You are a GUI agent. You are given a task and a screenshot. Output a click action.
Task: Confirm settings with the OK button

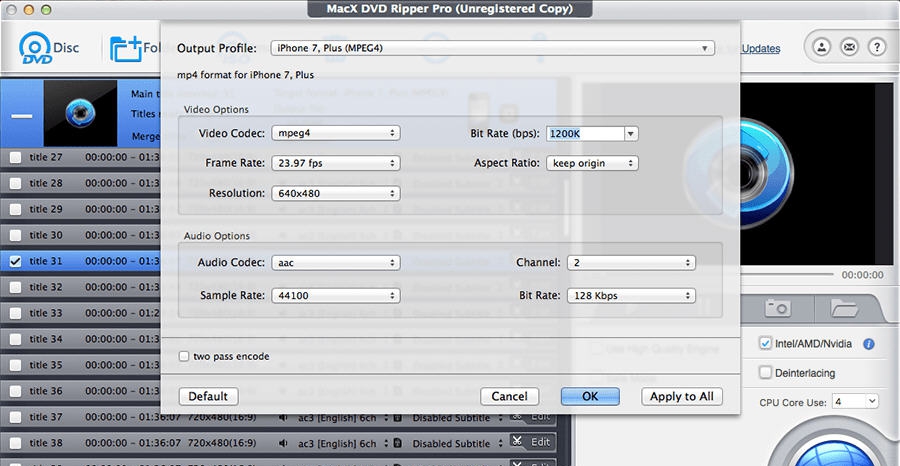pyautogui.click(x=590, y=397)
